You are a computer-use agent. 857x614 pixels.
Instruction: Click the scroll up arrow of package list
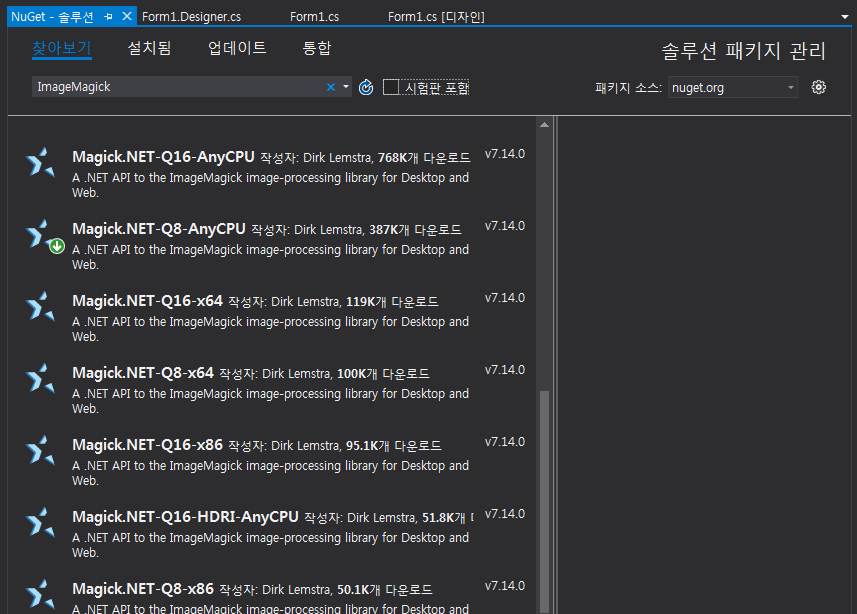point(544,125)
